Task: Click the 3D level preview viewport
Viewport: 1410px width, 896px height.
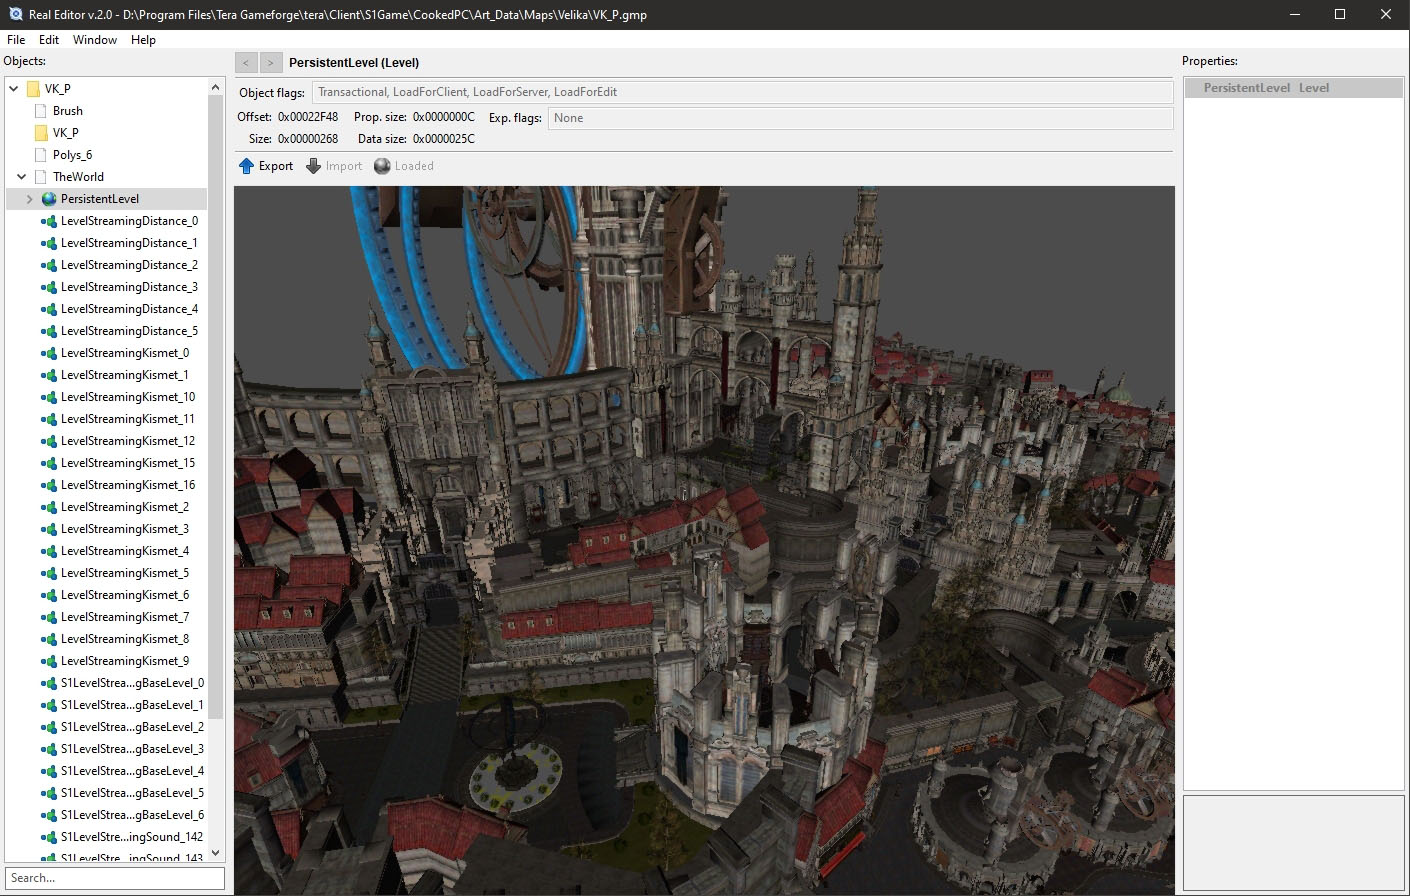Action: [704, 540]
